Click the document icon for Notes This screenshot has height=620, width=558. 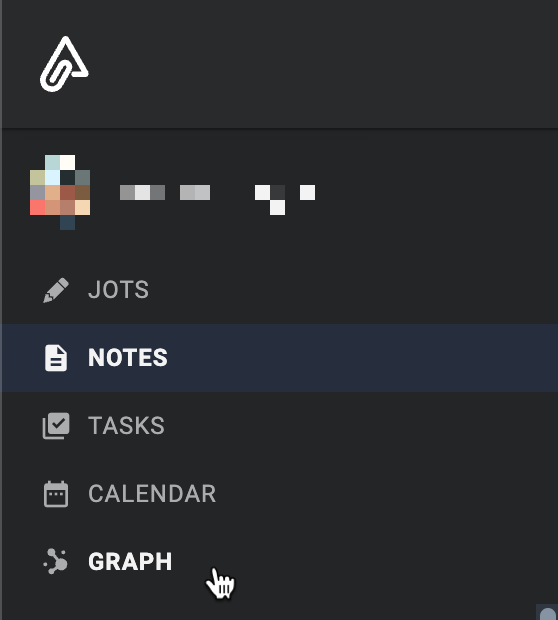(x=56, y=358)
